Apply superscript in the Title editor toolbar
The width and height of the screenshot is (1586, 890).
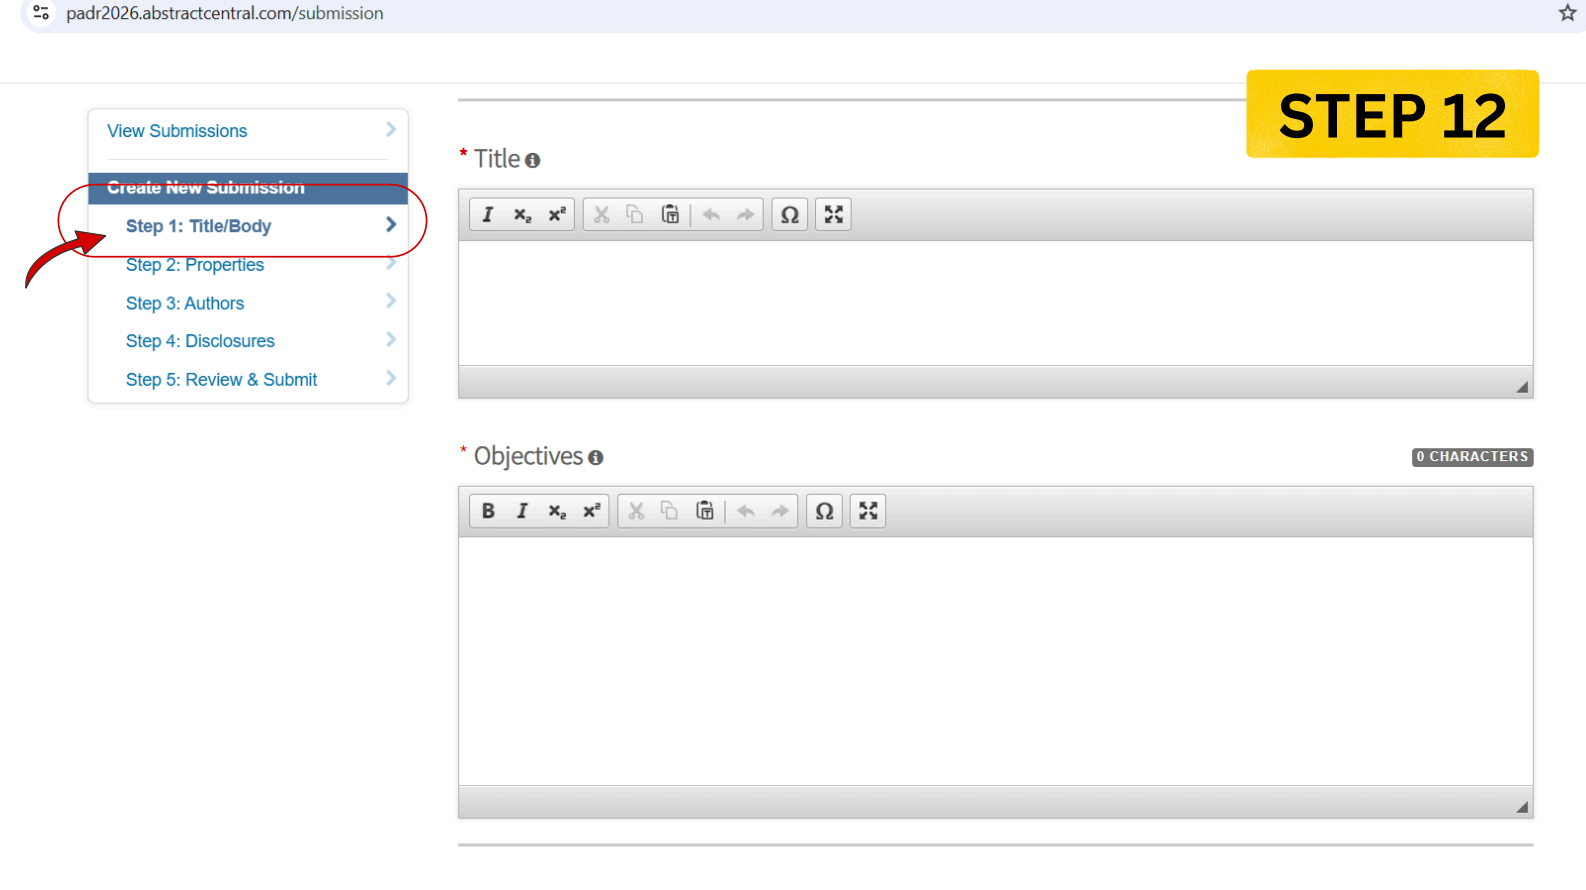coord(557,215)
